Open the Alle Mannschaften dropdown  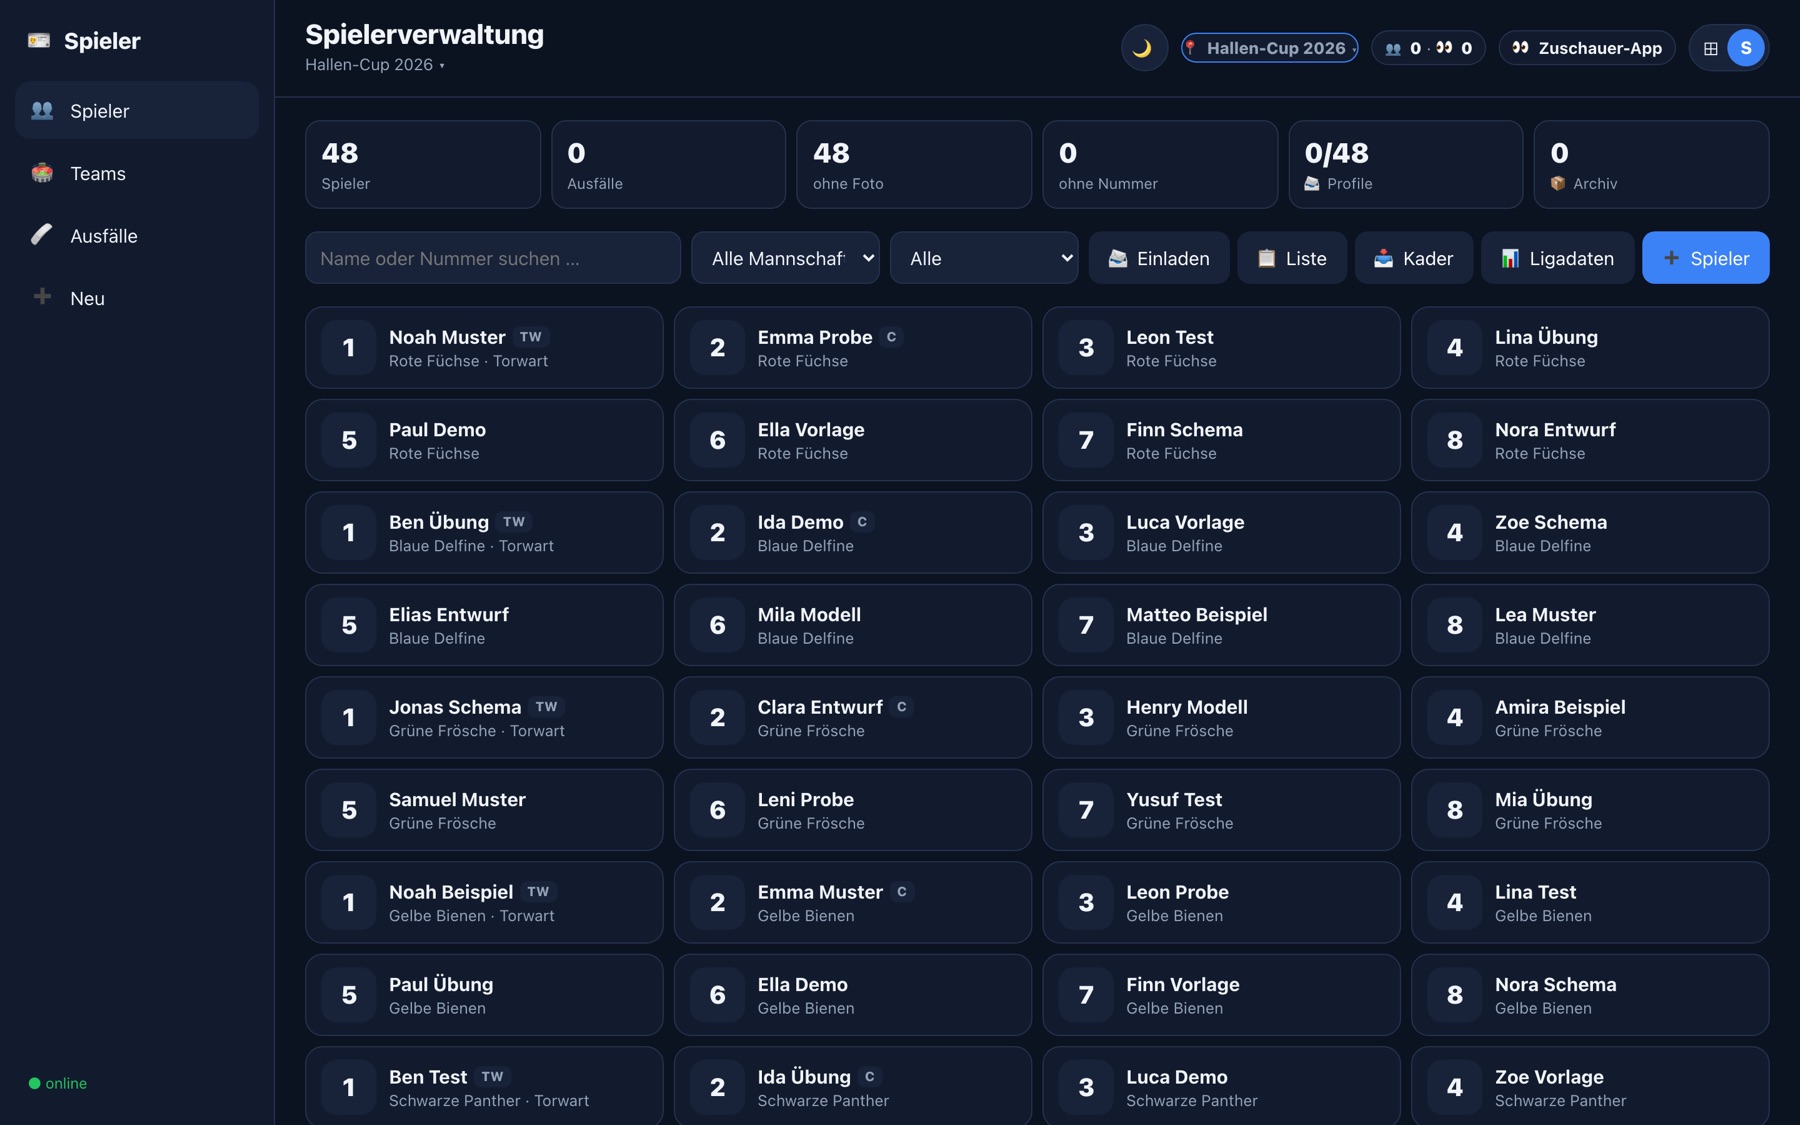(x=785, y=258)
